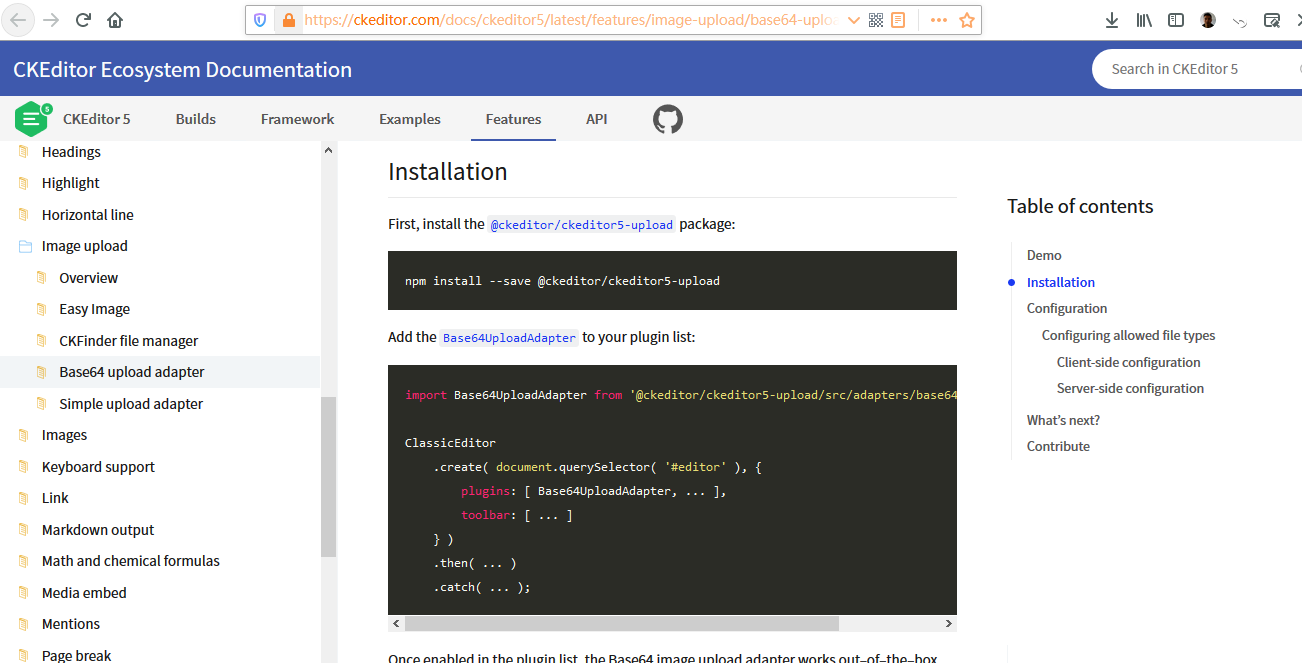Bookmark this page with the star icon
1302x663 pixels.
click(x=967, y=20)
